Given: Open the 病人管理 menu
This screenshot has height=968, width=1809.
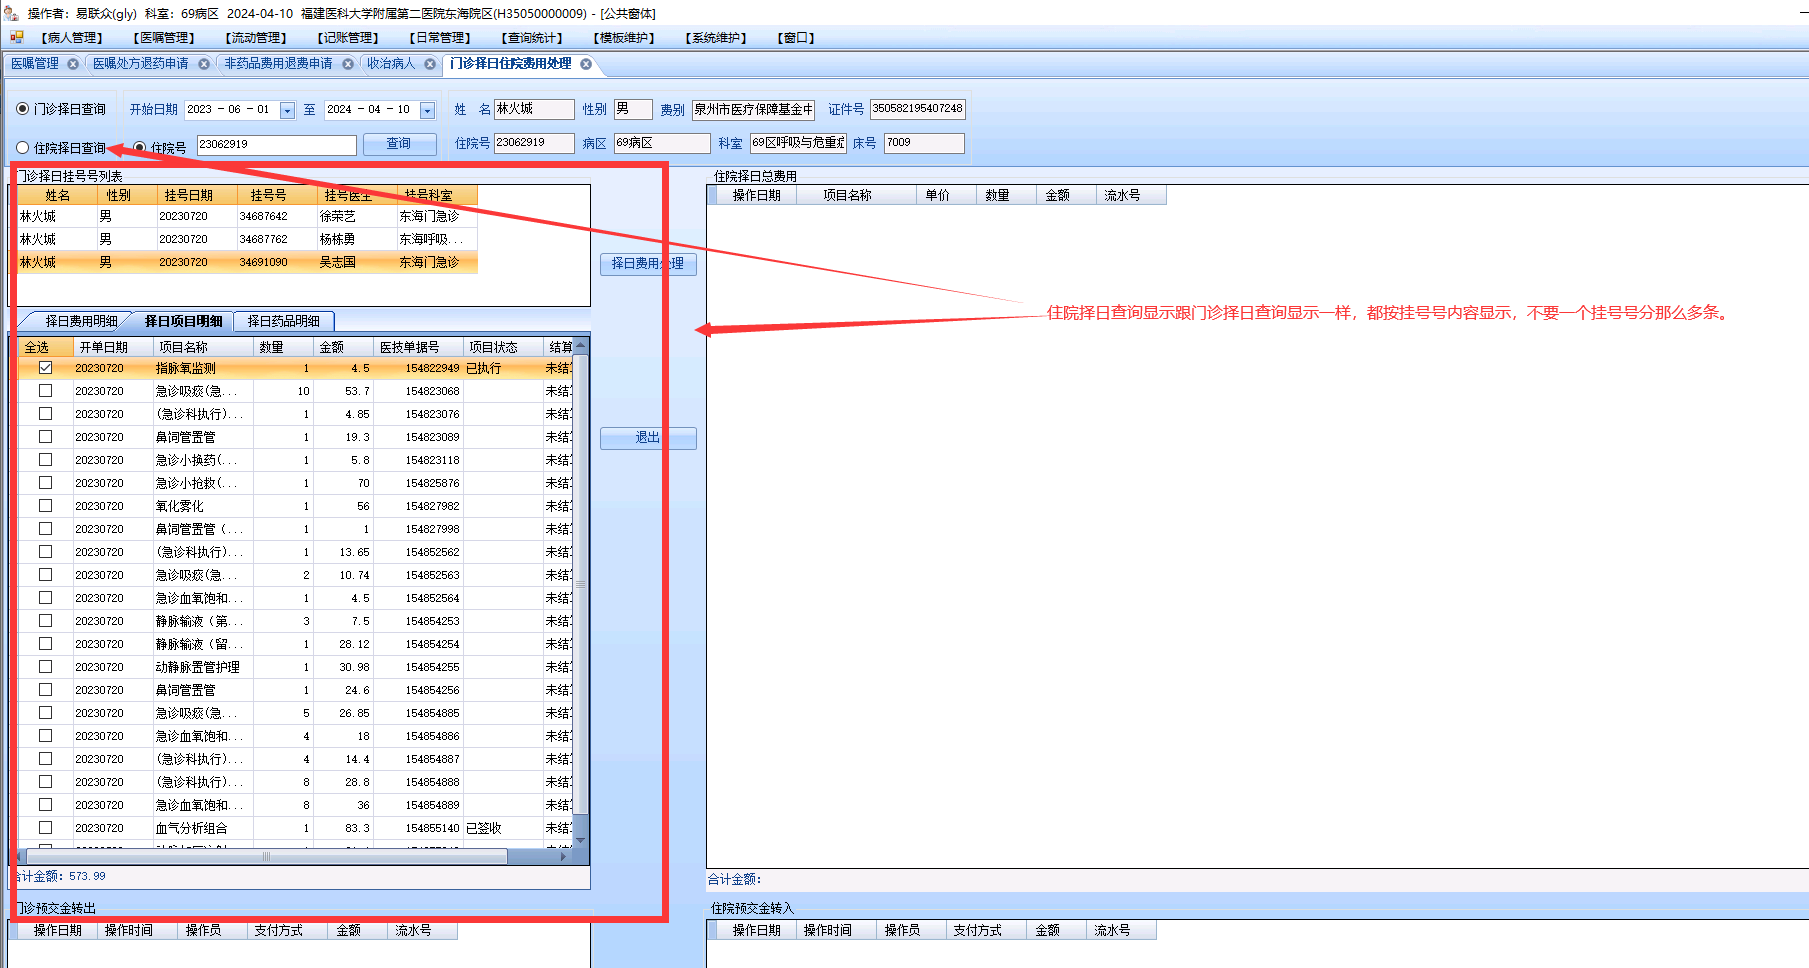Looking at the screenshot, I should pos(72,38).
